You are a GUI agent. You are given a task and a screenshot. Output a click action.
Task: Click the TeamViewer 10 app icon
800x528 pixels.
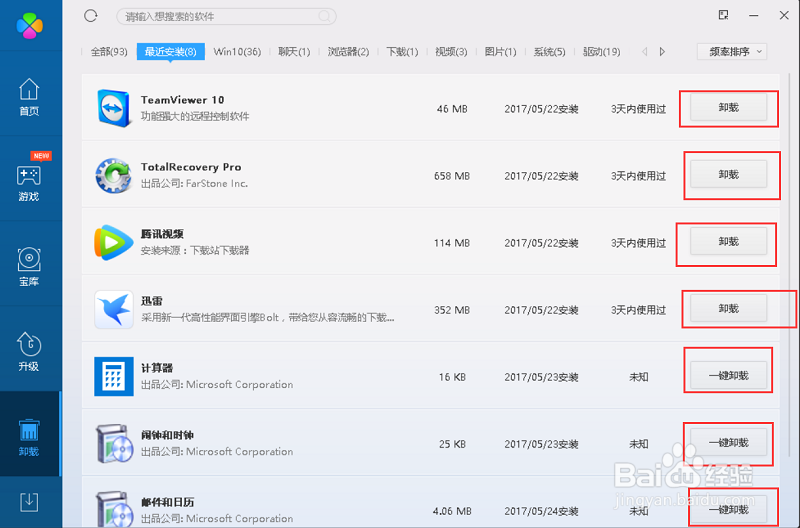click(x=113, y=108)
